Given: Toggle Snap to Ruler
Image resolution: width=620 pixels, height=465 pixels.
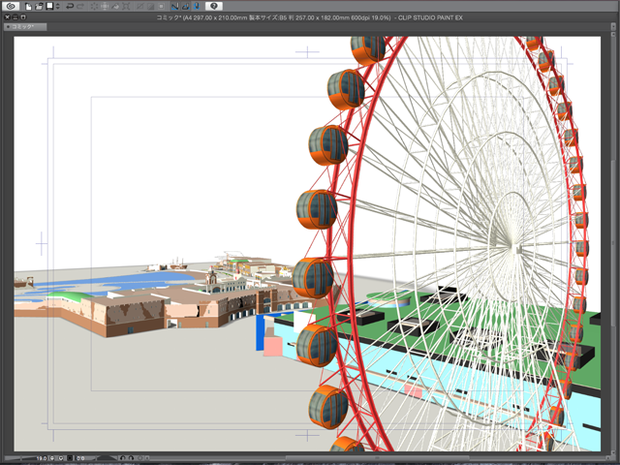Looking at the screenshot, I should click(x=175, y=6).
